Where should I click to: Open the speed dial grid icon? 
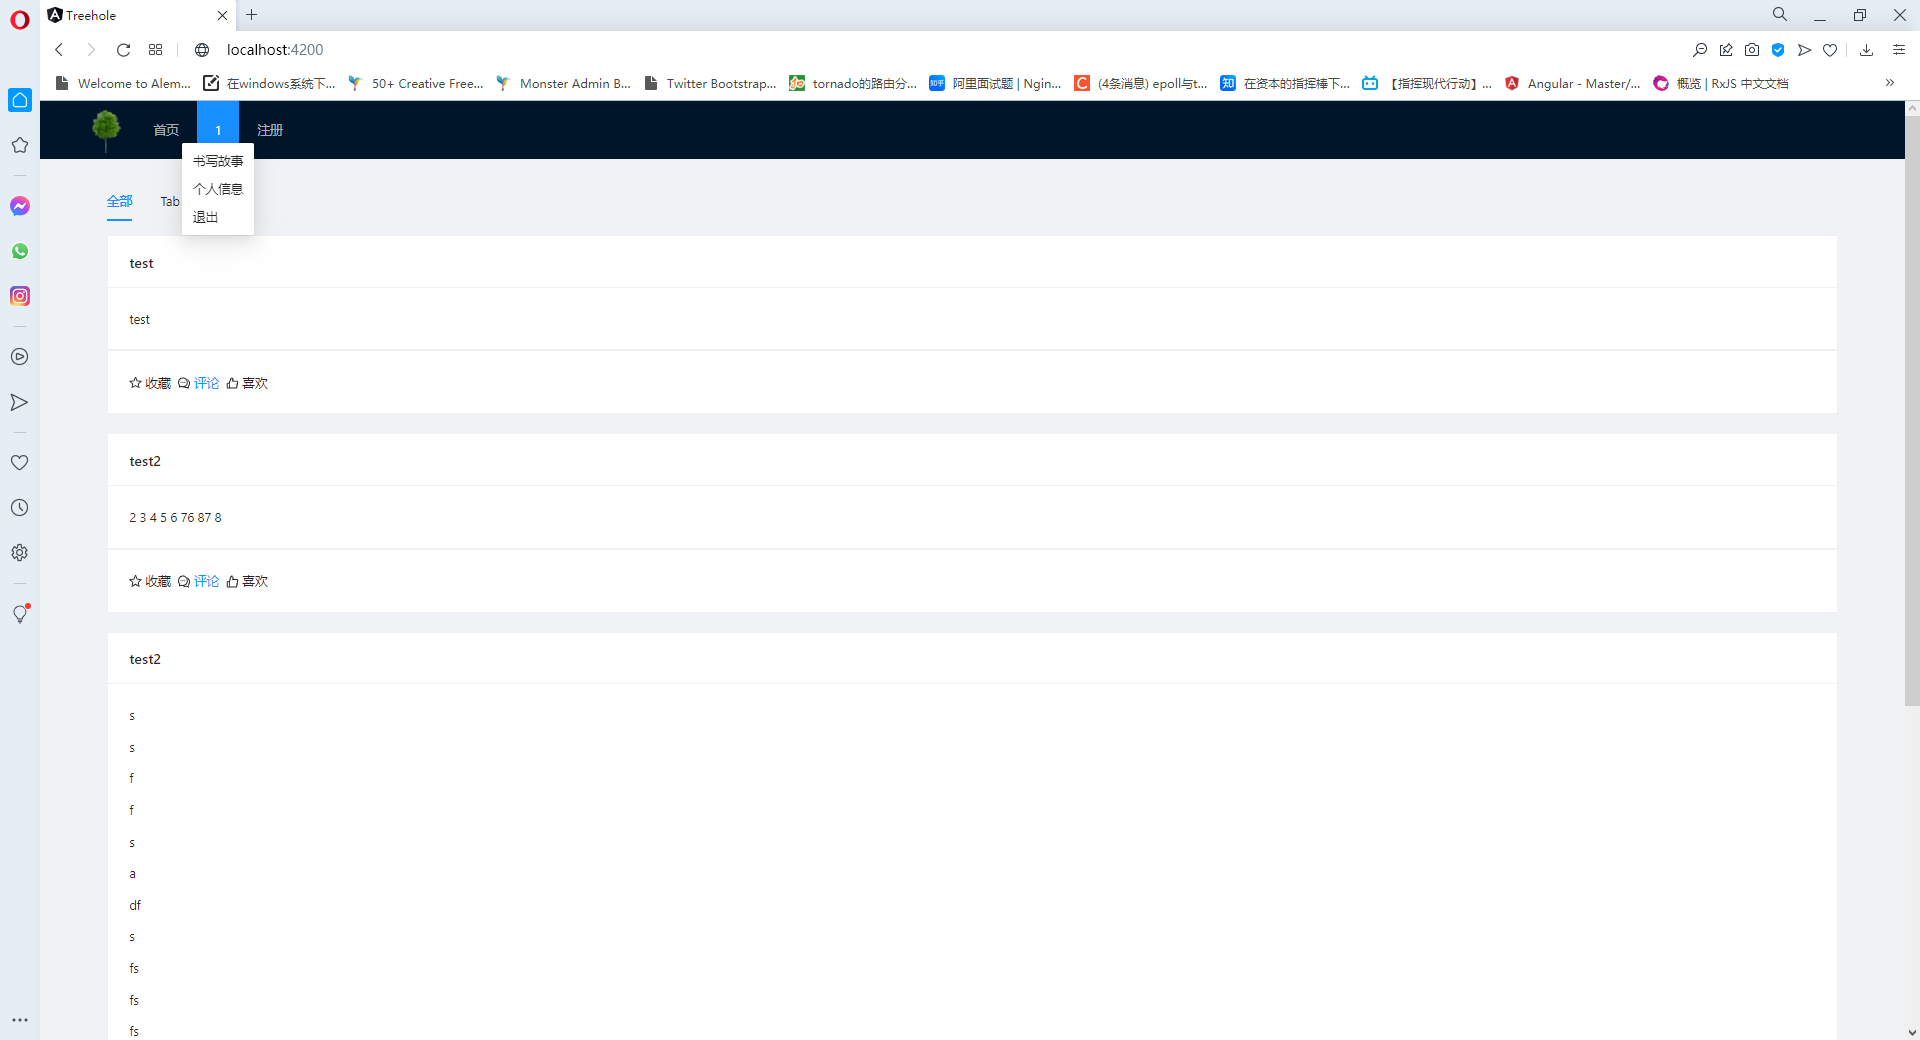[155, 50]
